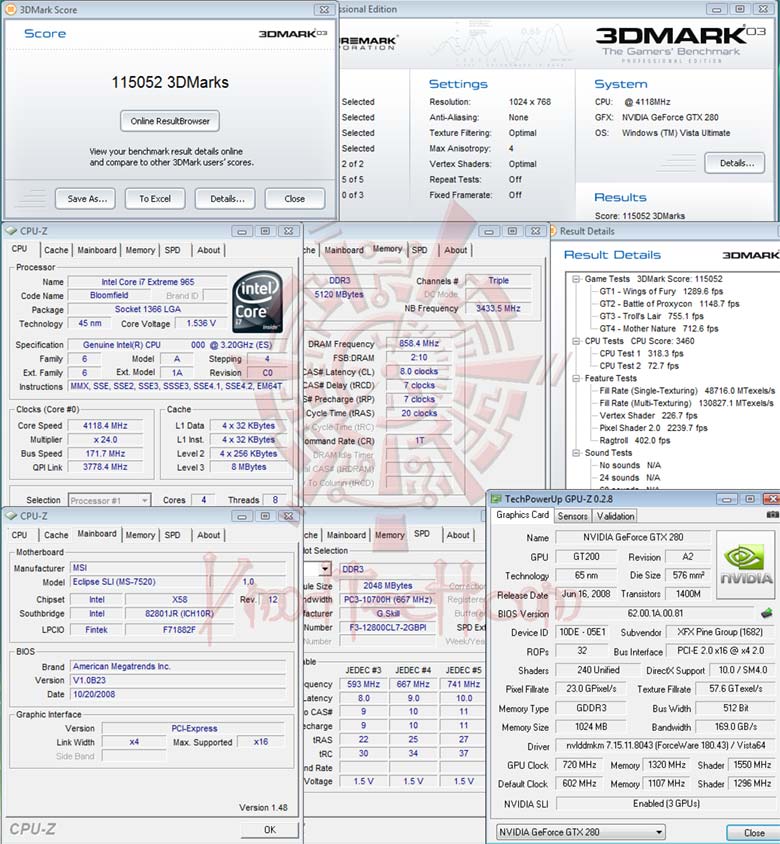Select the 'Fill Rate (Single-Texturing)' row
This screenshot has width=780, height=844.
coord(687,390)
